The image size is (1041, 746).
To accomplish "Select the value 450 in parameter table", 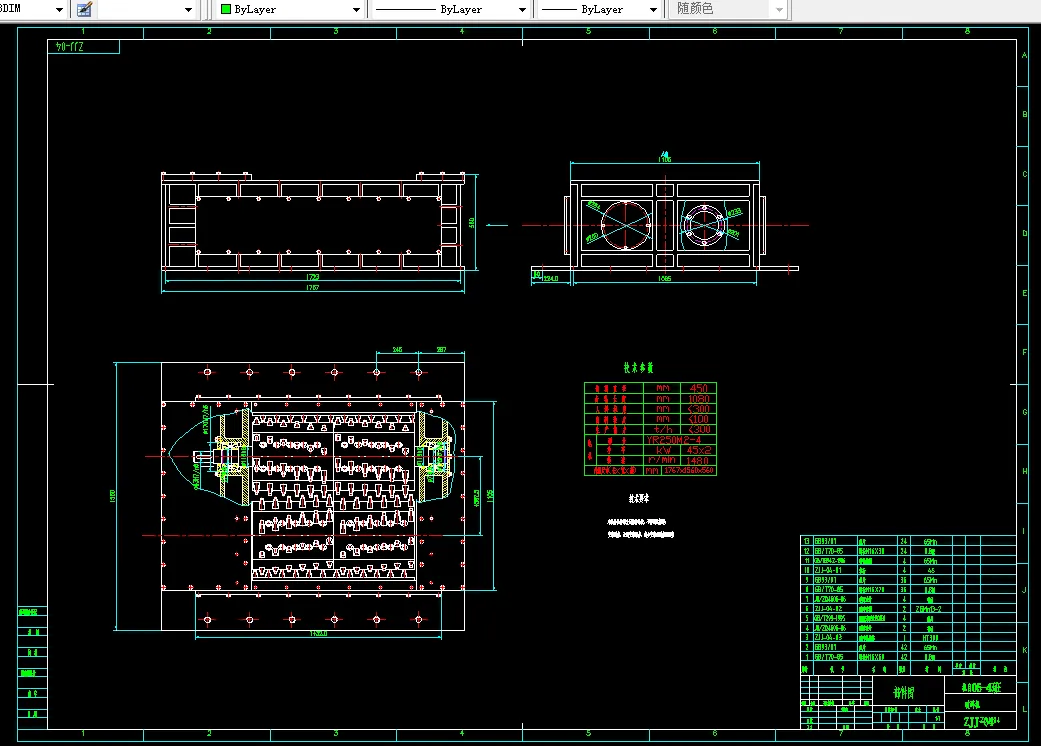I will coord(698,388).
